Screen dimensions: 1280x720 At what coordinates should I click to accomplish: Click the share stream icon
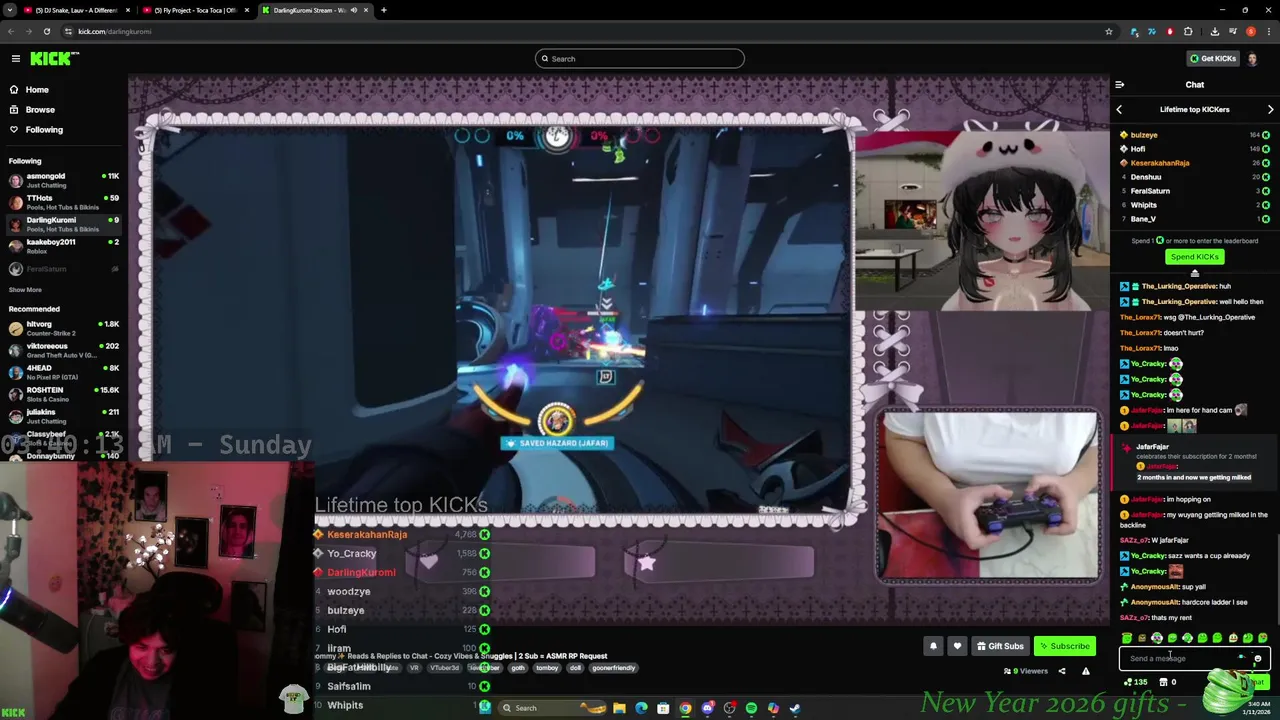click(x=1062, y=671)
